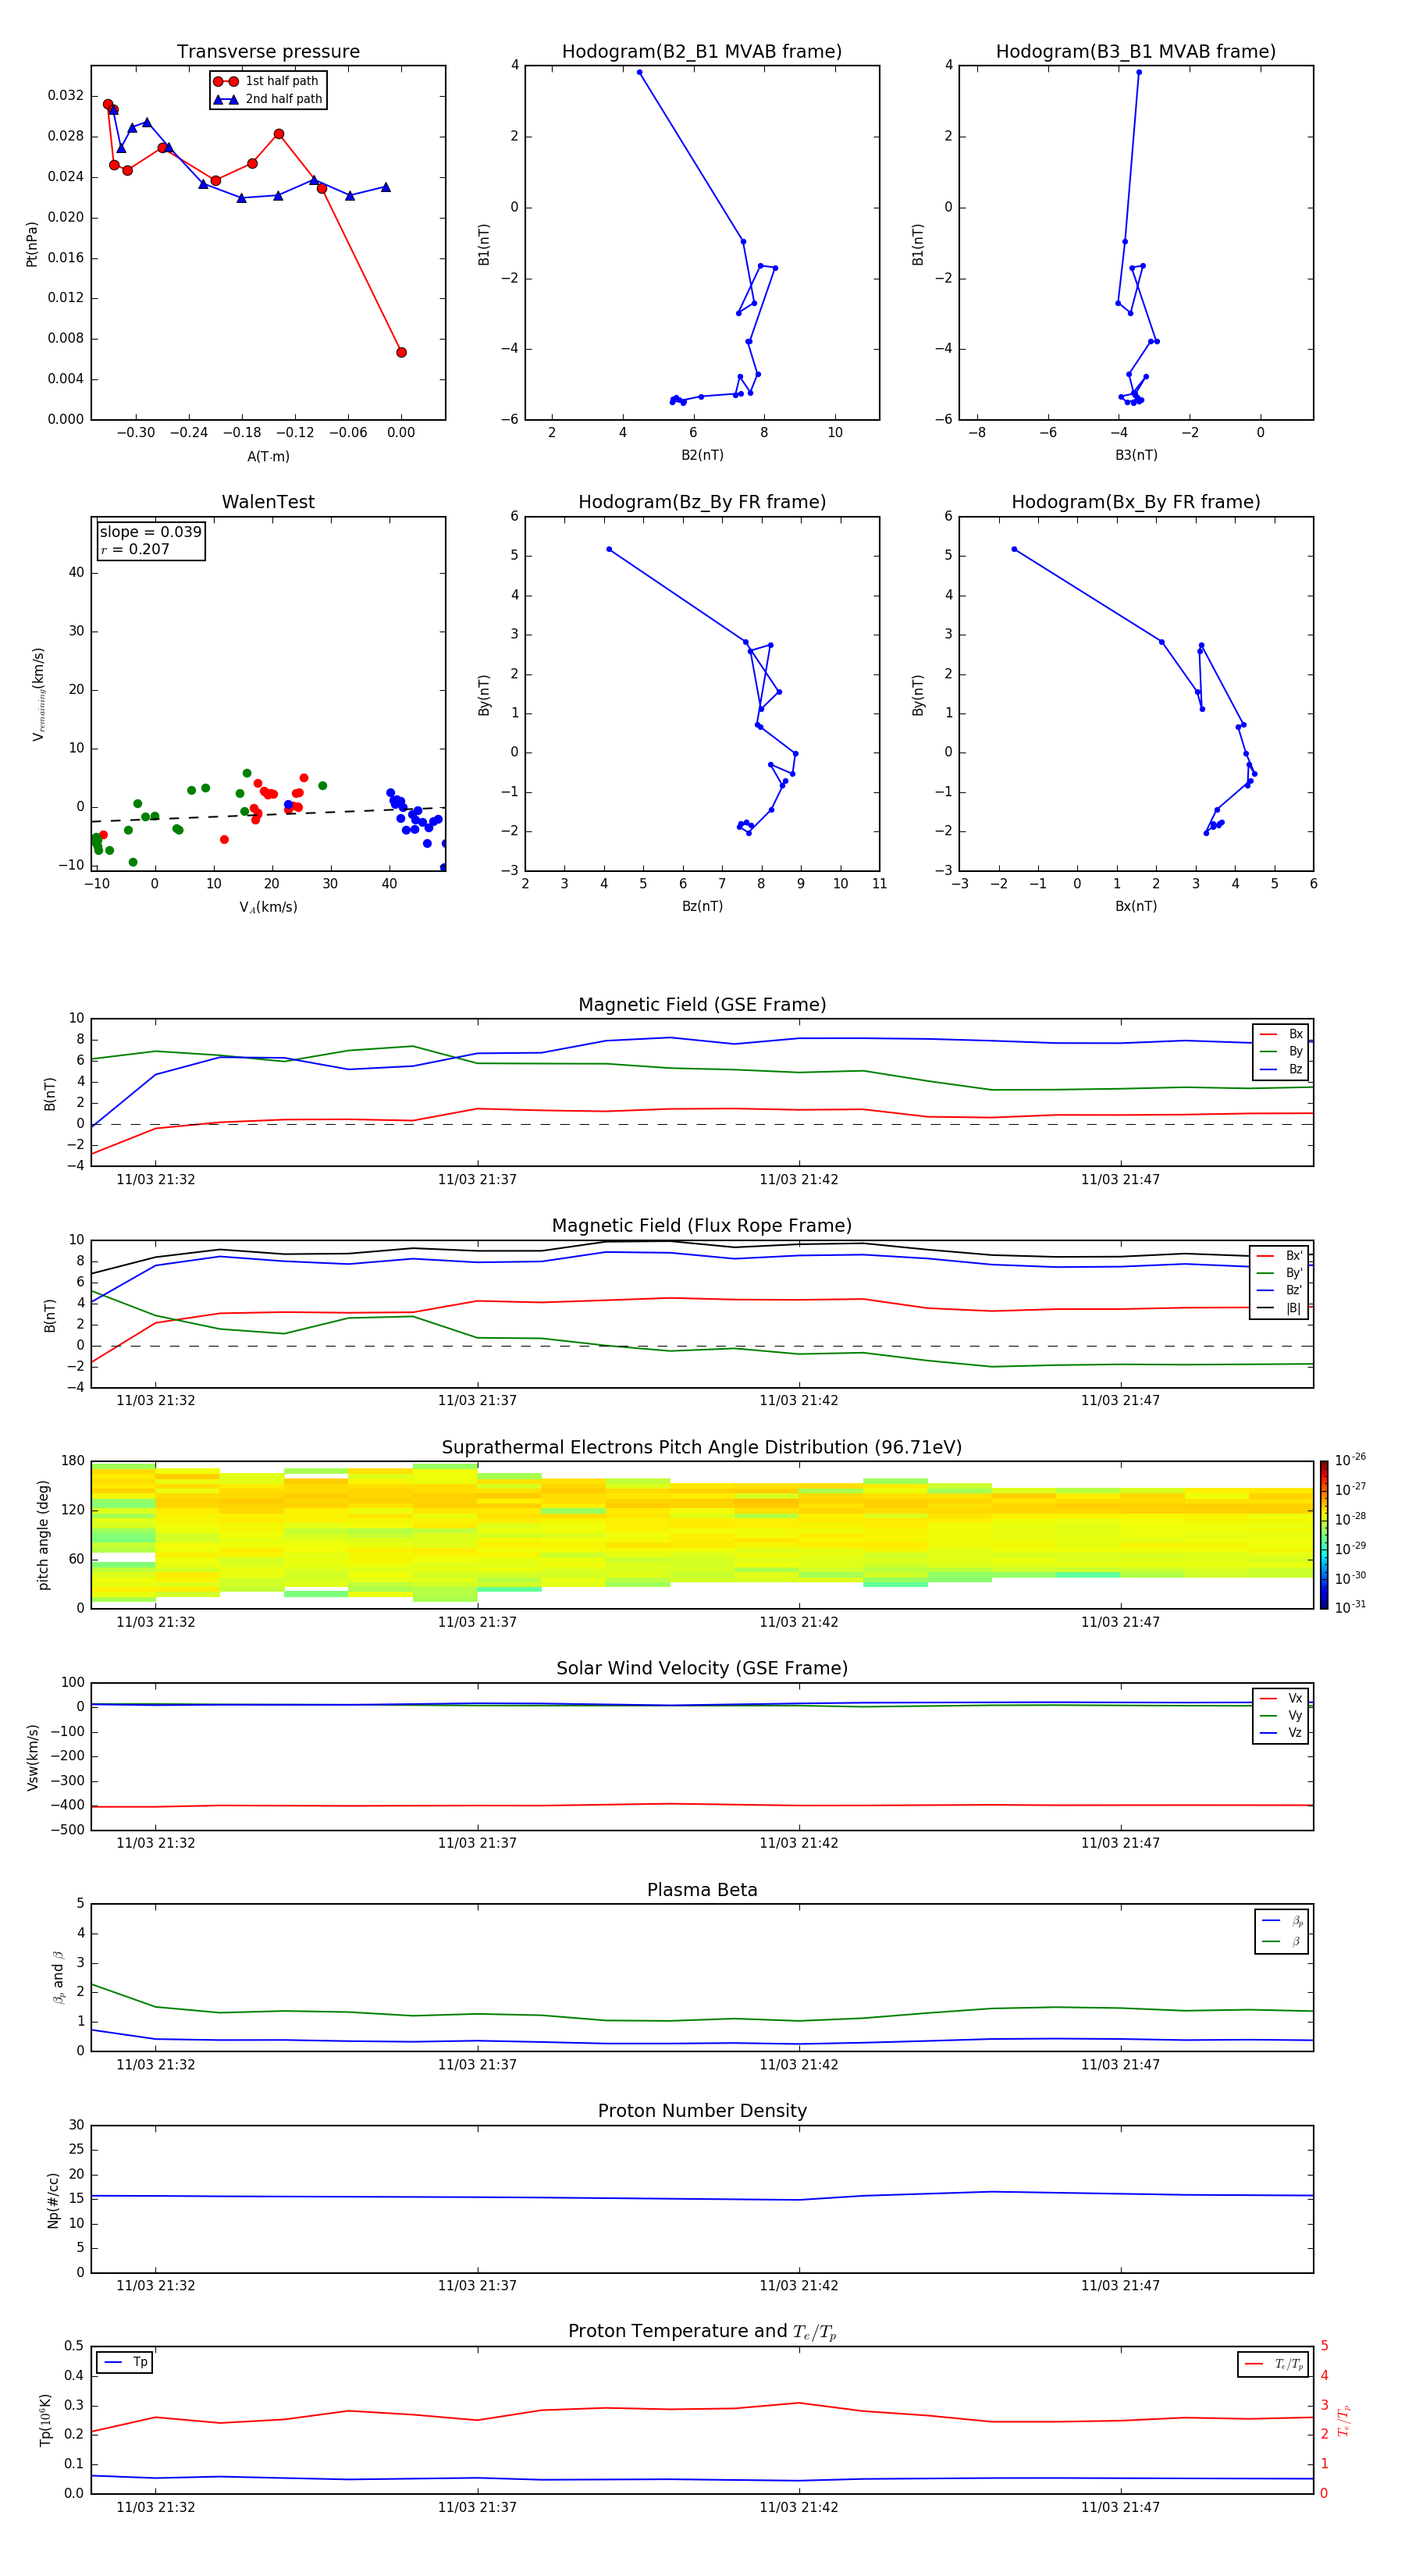Click the 'Transverse pressure' plot title
Viewport: 1405px width, 2576px height.
click(268, 51)
